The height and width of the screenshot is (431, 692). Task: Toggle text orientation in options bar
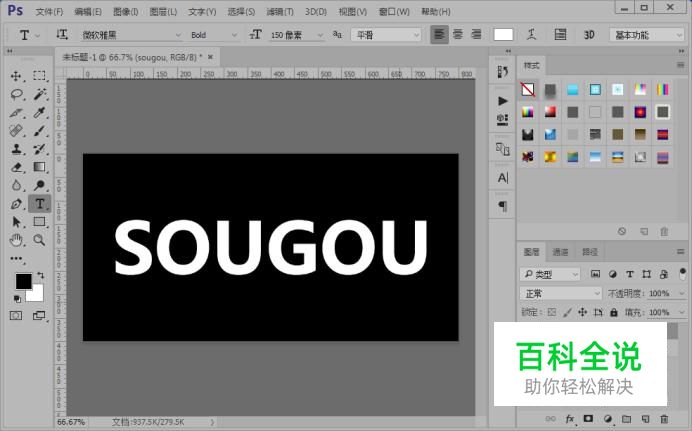pyautogui.click(x=62, y=34)
